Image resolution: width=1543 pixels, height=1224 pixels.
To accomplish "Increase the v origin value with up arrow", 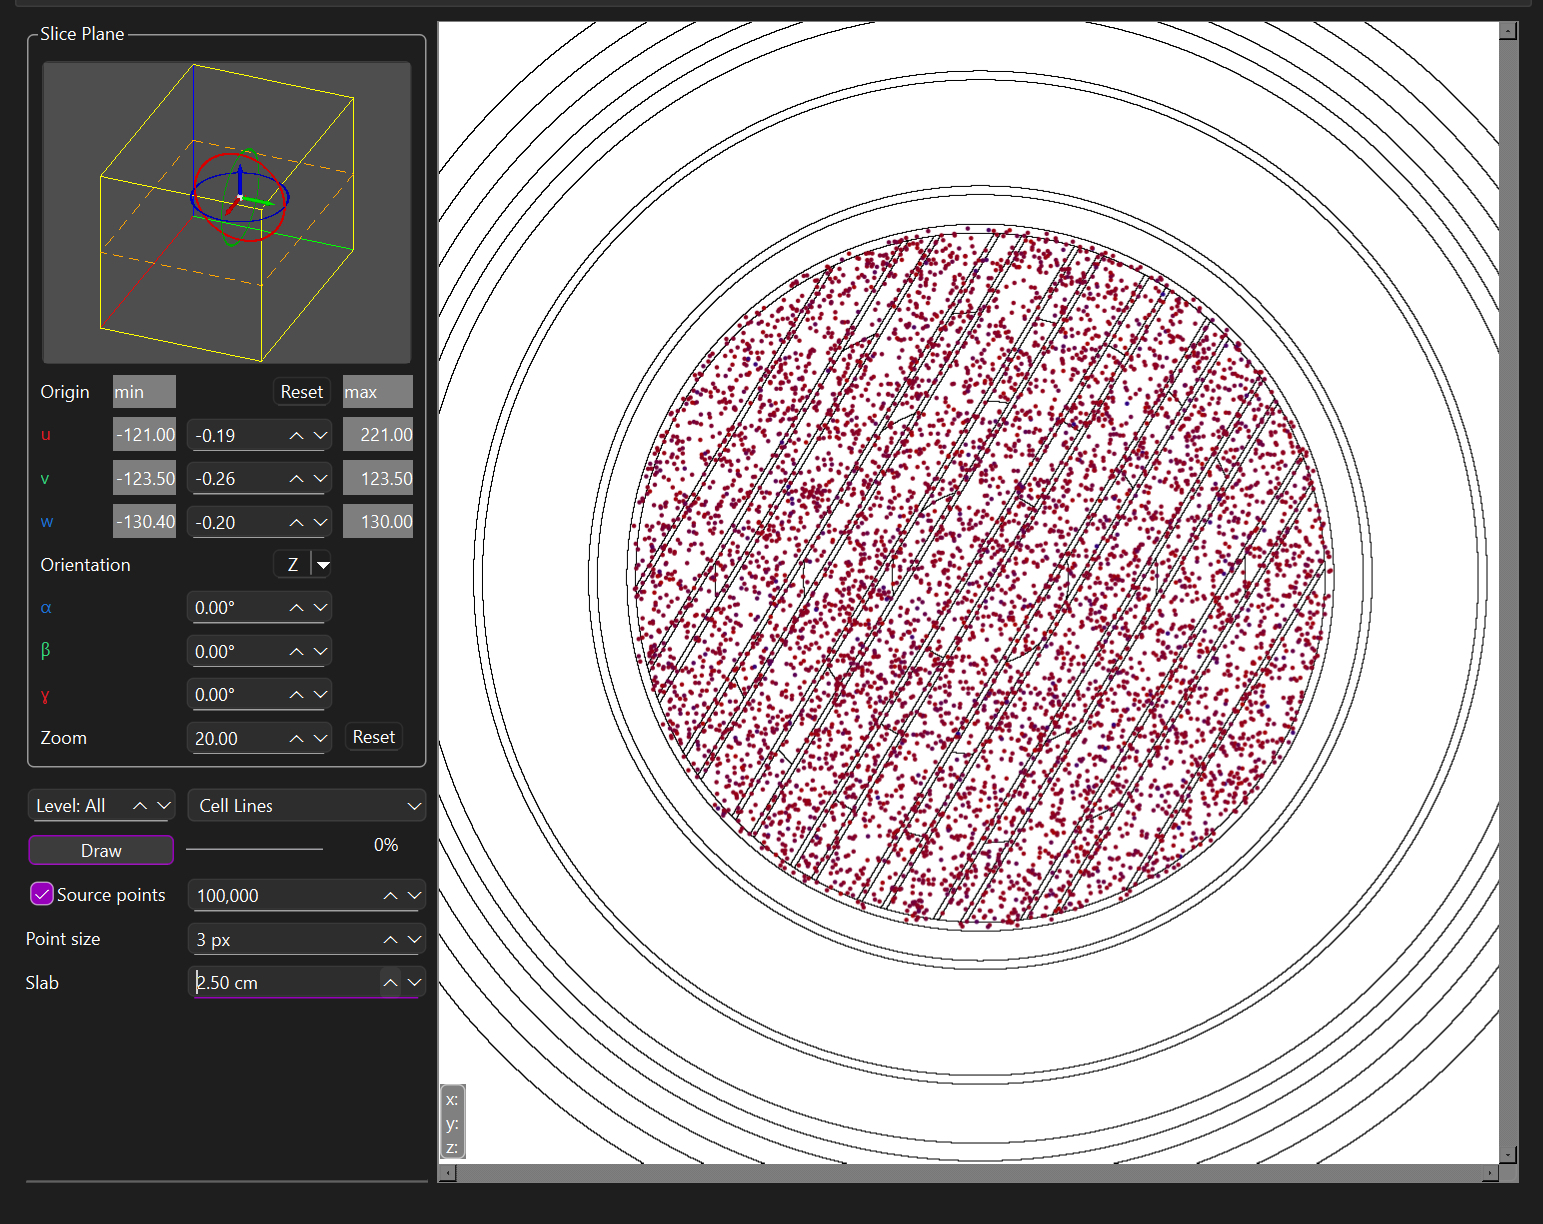I will [296, 479].
